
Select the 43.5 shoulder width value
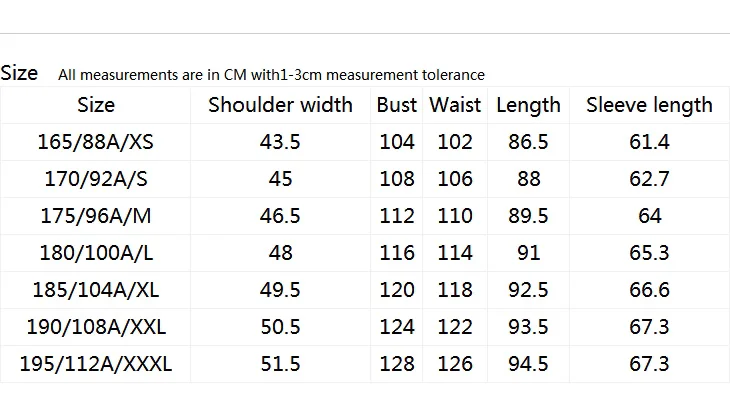[280, 142]
